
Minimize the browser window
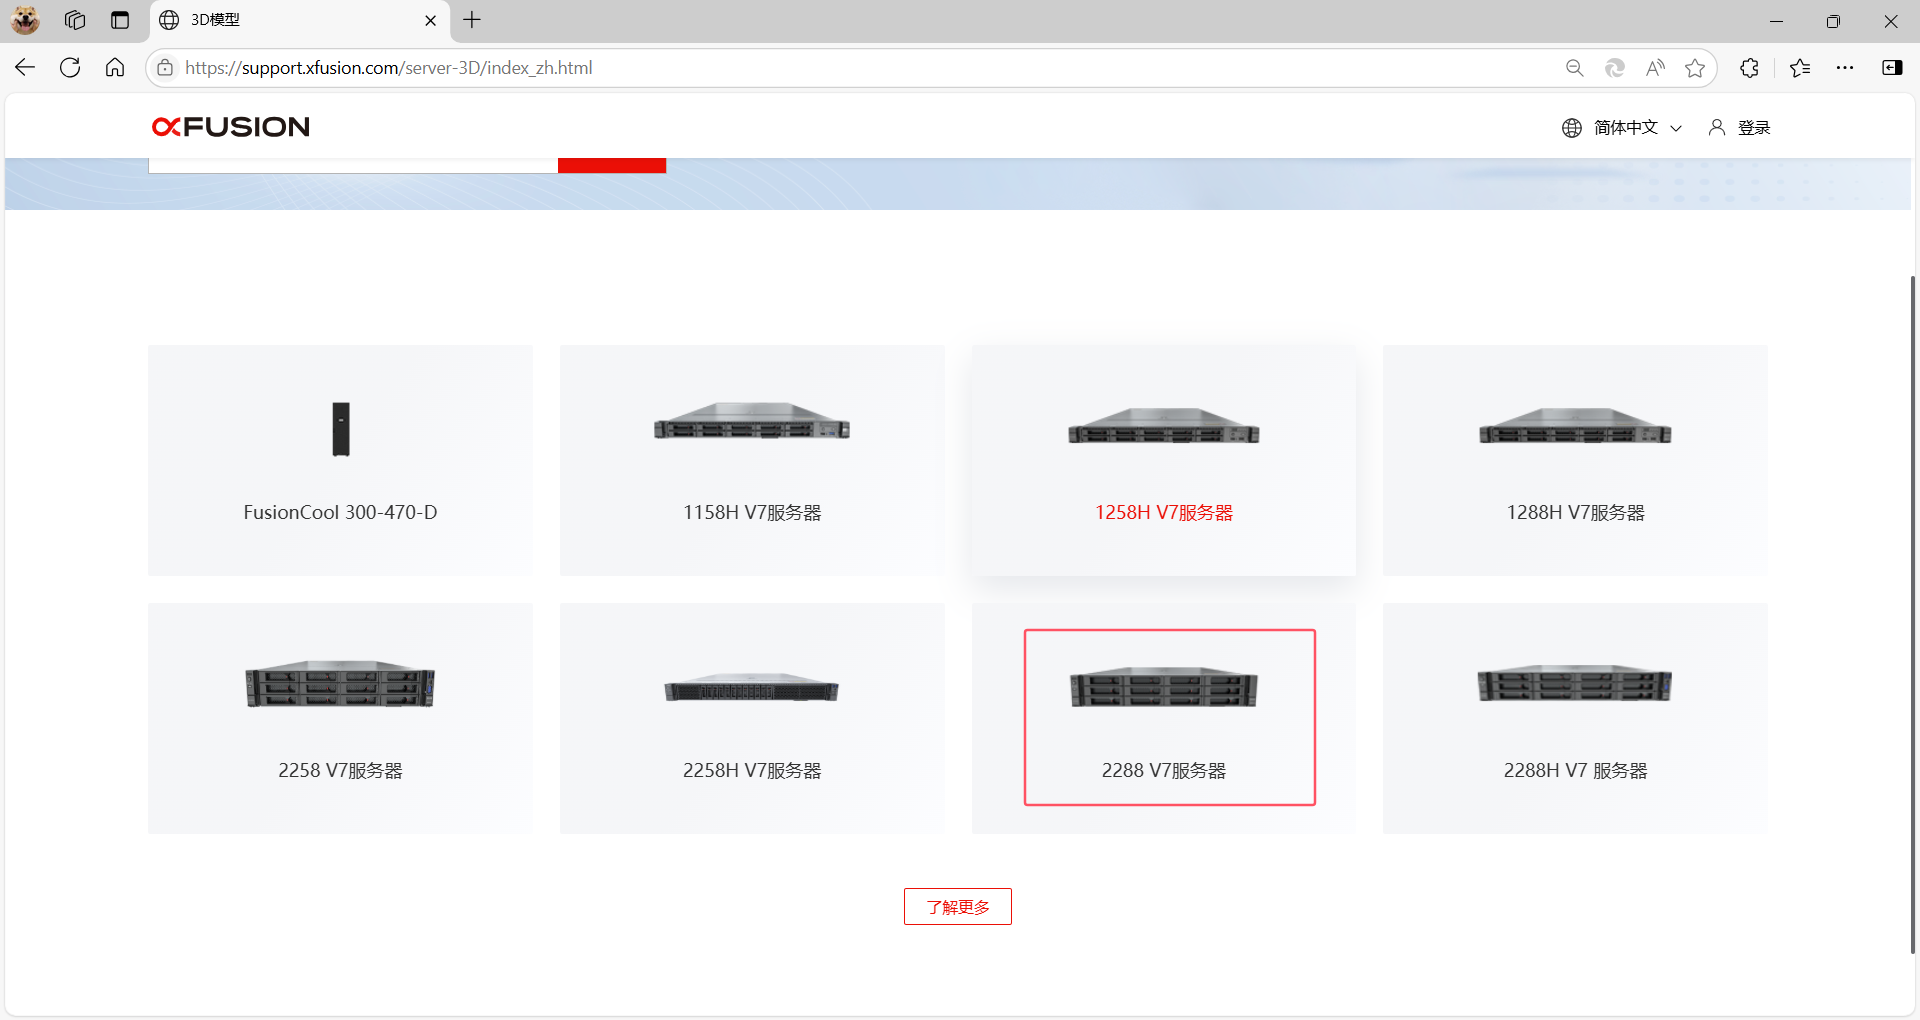(x=1776, y=21)
